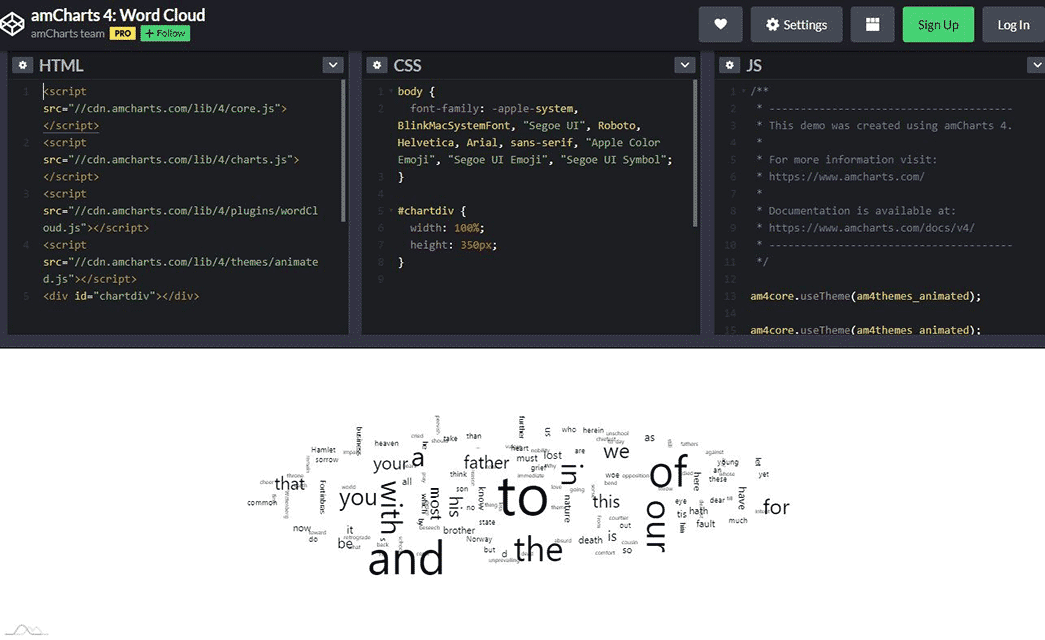The width and height of the screenshot is (1045, 640).
Task: Click the word 'to' in the cloud
Action: pos(522,498)
